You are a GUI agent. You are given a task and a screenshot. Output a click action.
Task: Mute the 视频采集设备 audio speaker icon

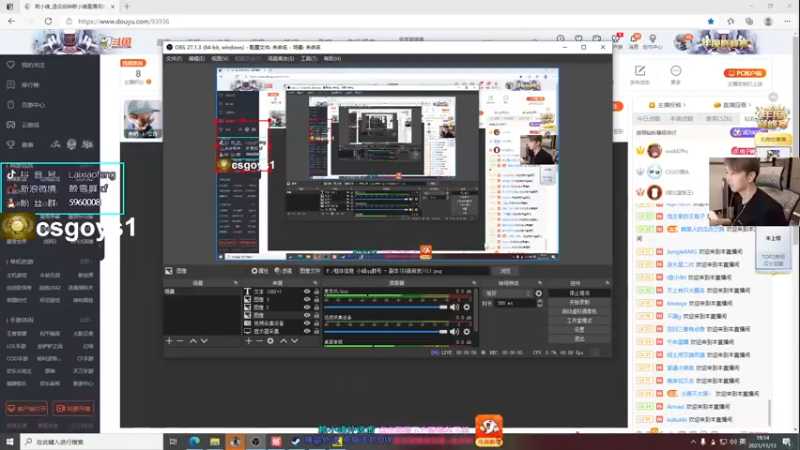click(x=454, y=332)
